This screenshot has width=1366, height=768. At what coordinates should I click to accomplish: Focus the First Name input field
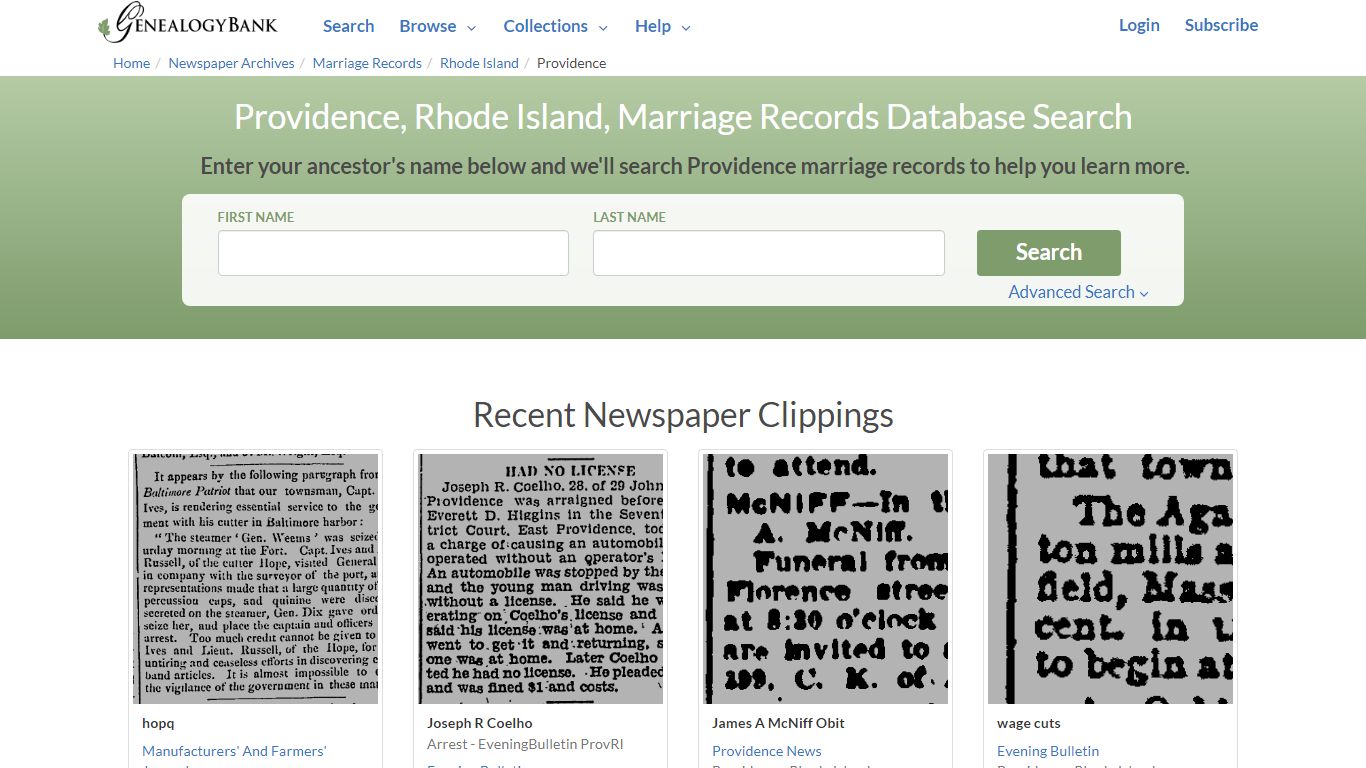[393, 253]
